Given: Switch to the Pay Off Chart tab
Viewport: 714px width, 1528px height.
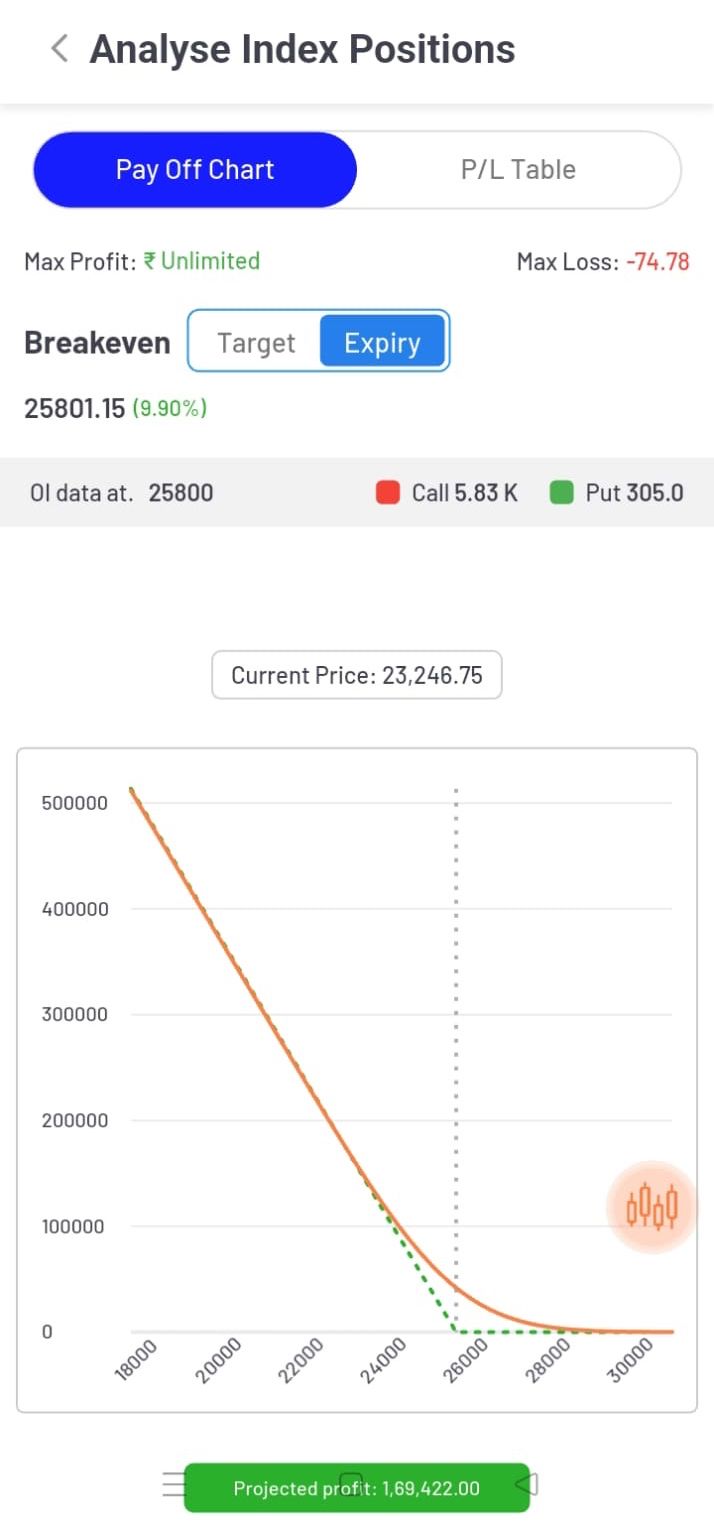Looking at the screenshot, I should 195,170.
